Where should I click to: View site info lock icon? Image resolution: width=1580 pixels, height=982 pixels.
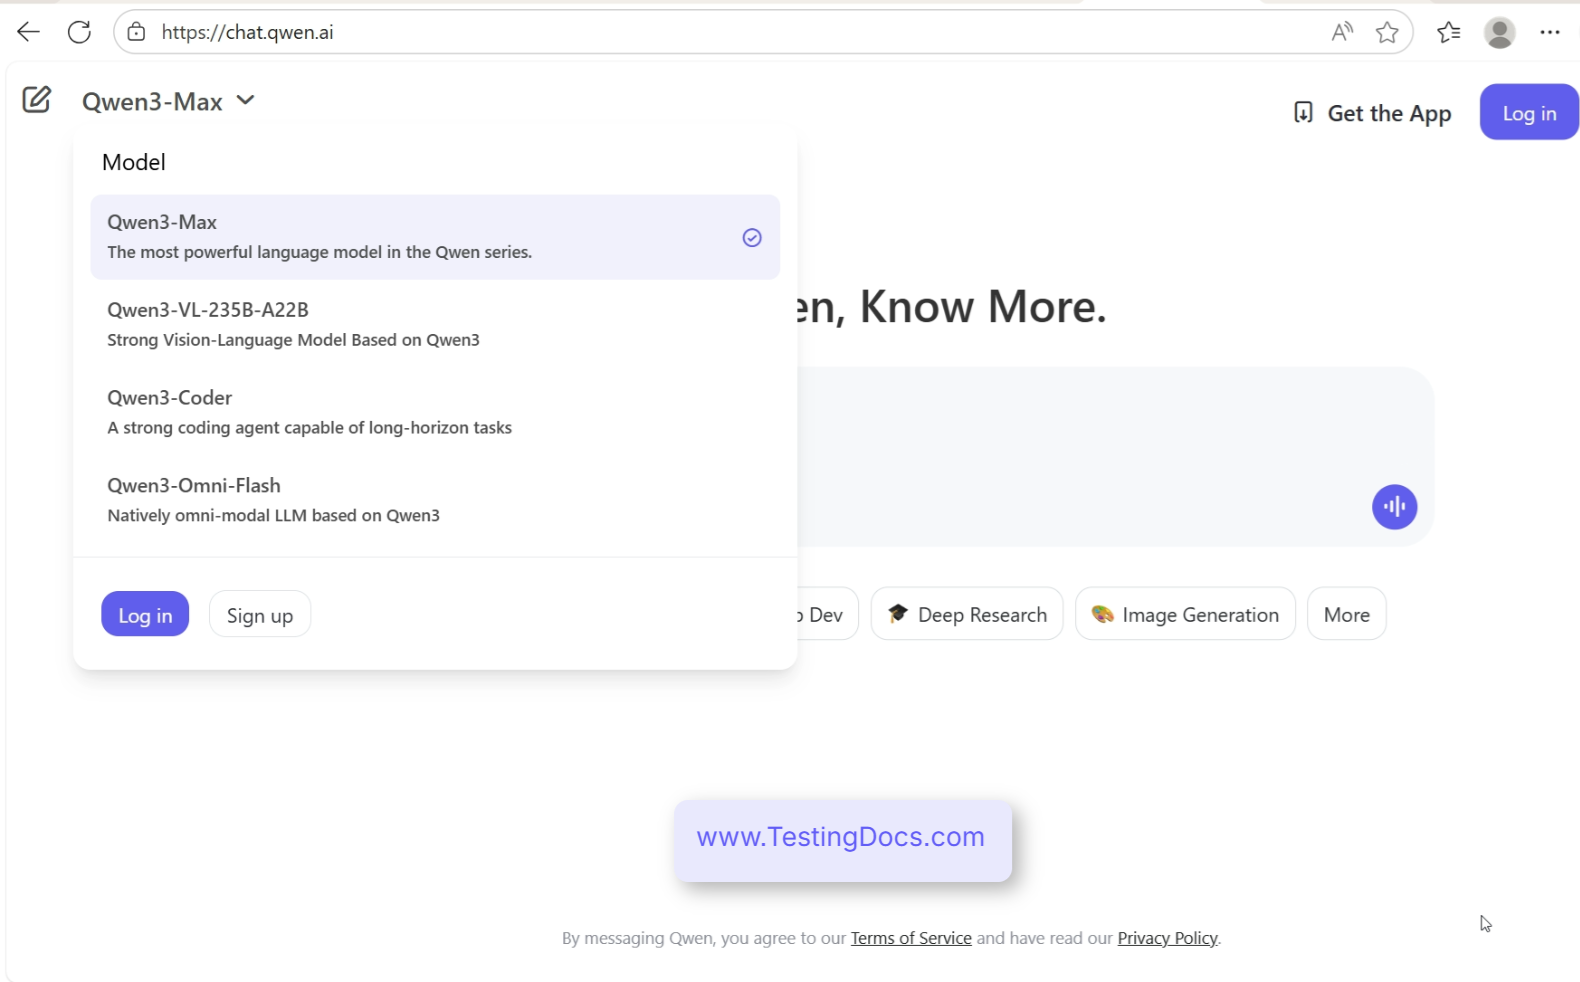137,32
